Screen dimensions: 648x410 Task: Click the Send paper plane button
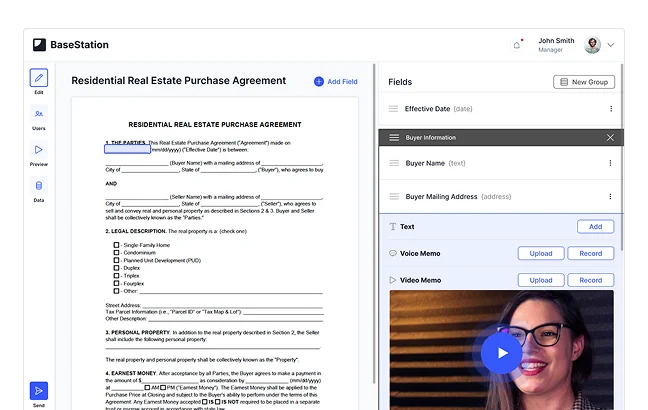click(38, 390)
